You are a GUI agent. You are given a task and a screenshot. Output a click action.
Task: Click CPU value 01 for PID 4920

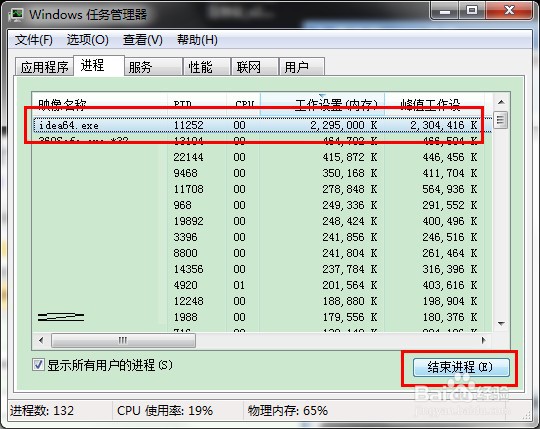(x=239, y=285)
